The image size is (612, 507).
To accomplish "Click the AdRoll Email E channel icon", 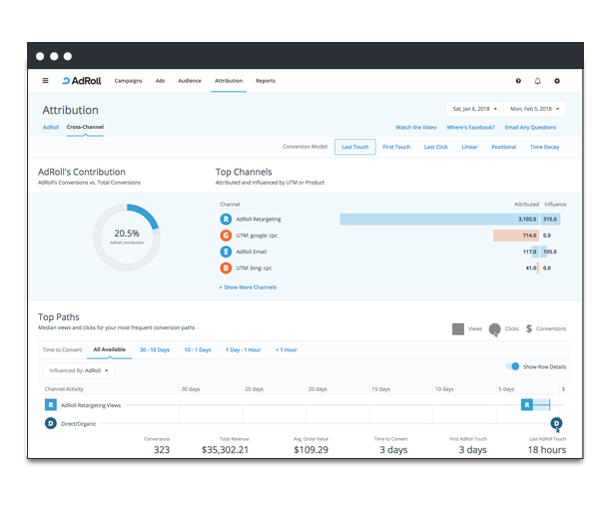I will [x=226, y=252].
